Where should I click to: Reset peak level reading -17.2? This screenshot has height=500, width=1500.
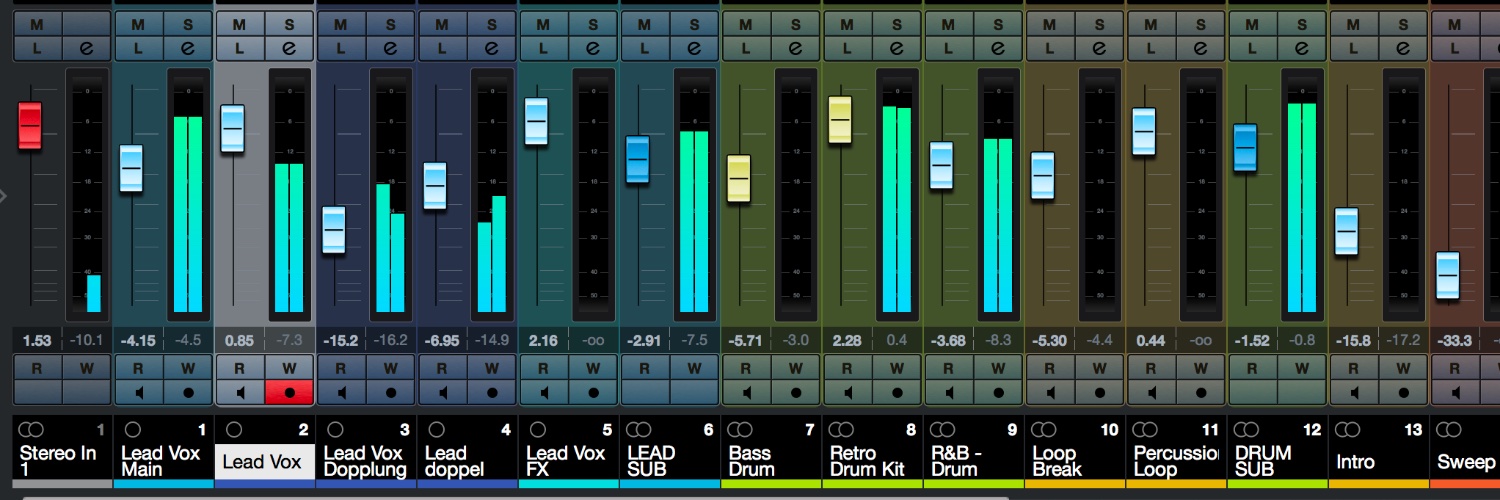[x=1405, y=341]
